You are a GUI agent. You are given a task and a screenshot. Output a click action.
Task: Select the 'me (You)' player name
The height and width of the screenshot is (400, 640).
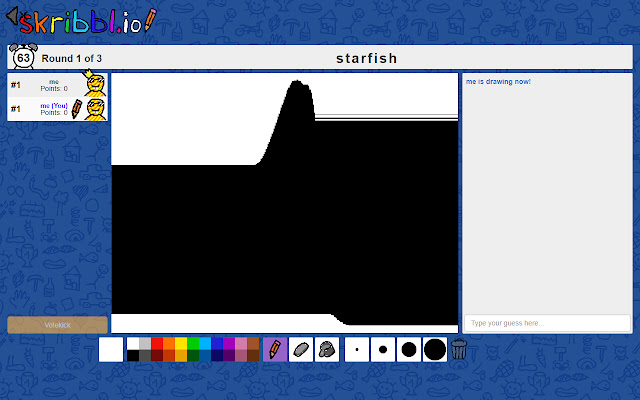pyautogui.click(x=54, y=106)
